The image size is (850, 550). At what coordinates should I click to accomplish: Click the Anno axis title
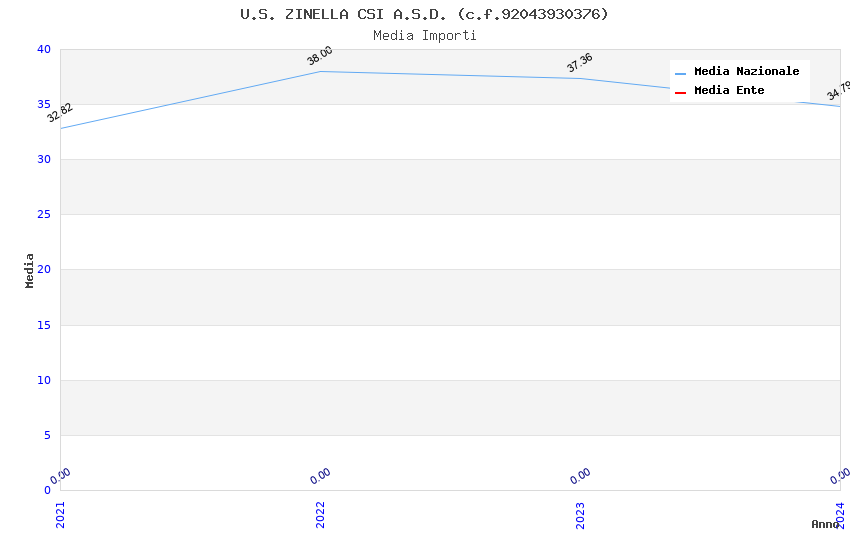[825, 524]
